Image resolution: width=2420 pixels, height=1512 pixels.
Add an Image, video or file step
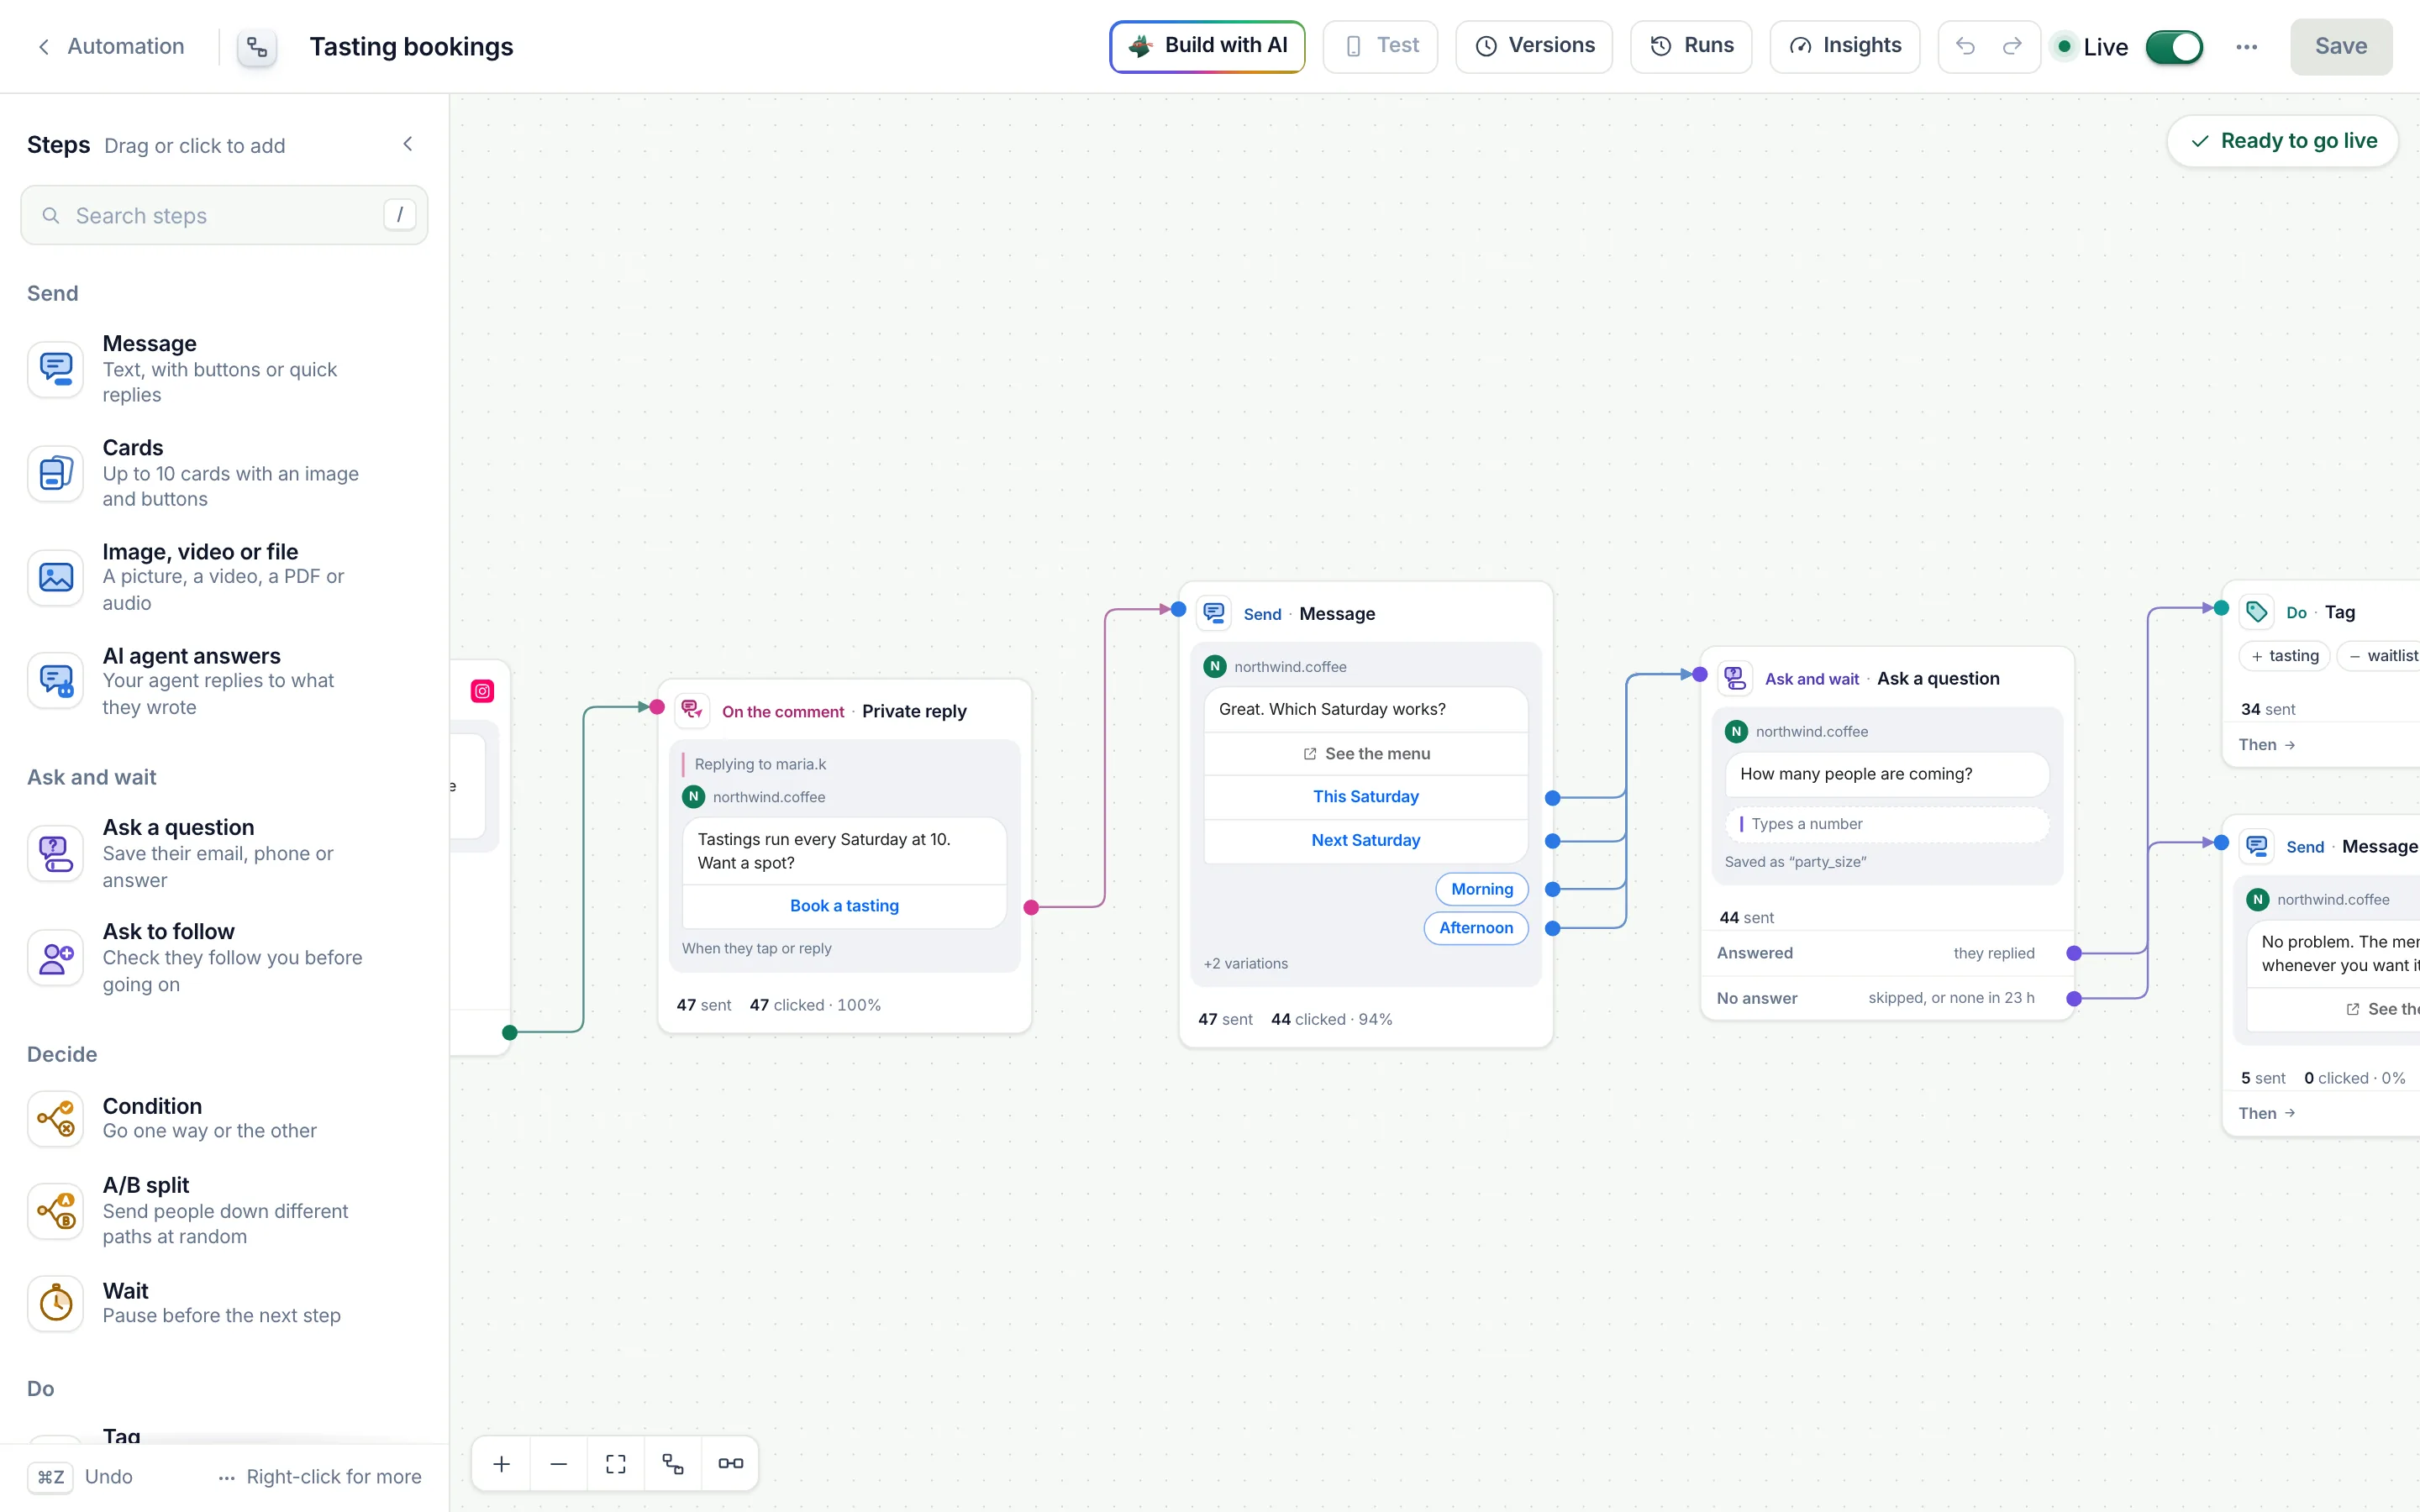224,577
